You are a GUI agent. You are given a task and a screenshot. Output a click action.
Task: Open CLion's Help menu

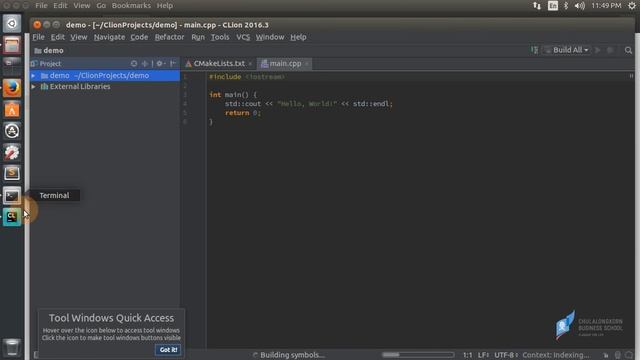point(298,37)
